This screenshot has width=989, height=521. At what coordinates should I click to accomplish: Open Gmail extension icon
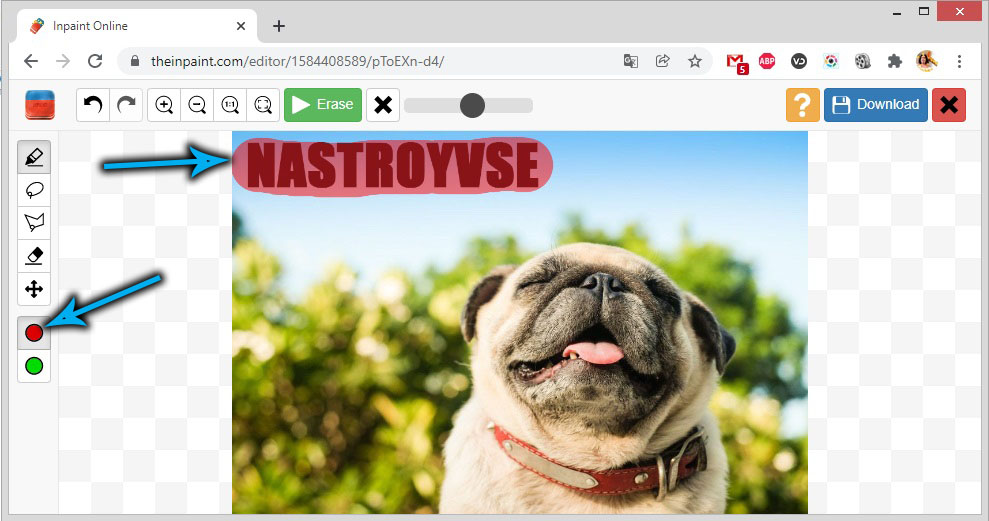point(736,62)
